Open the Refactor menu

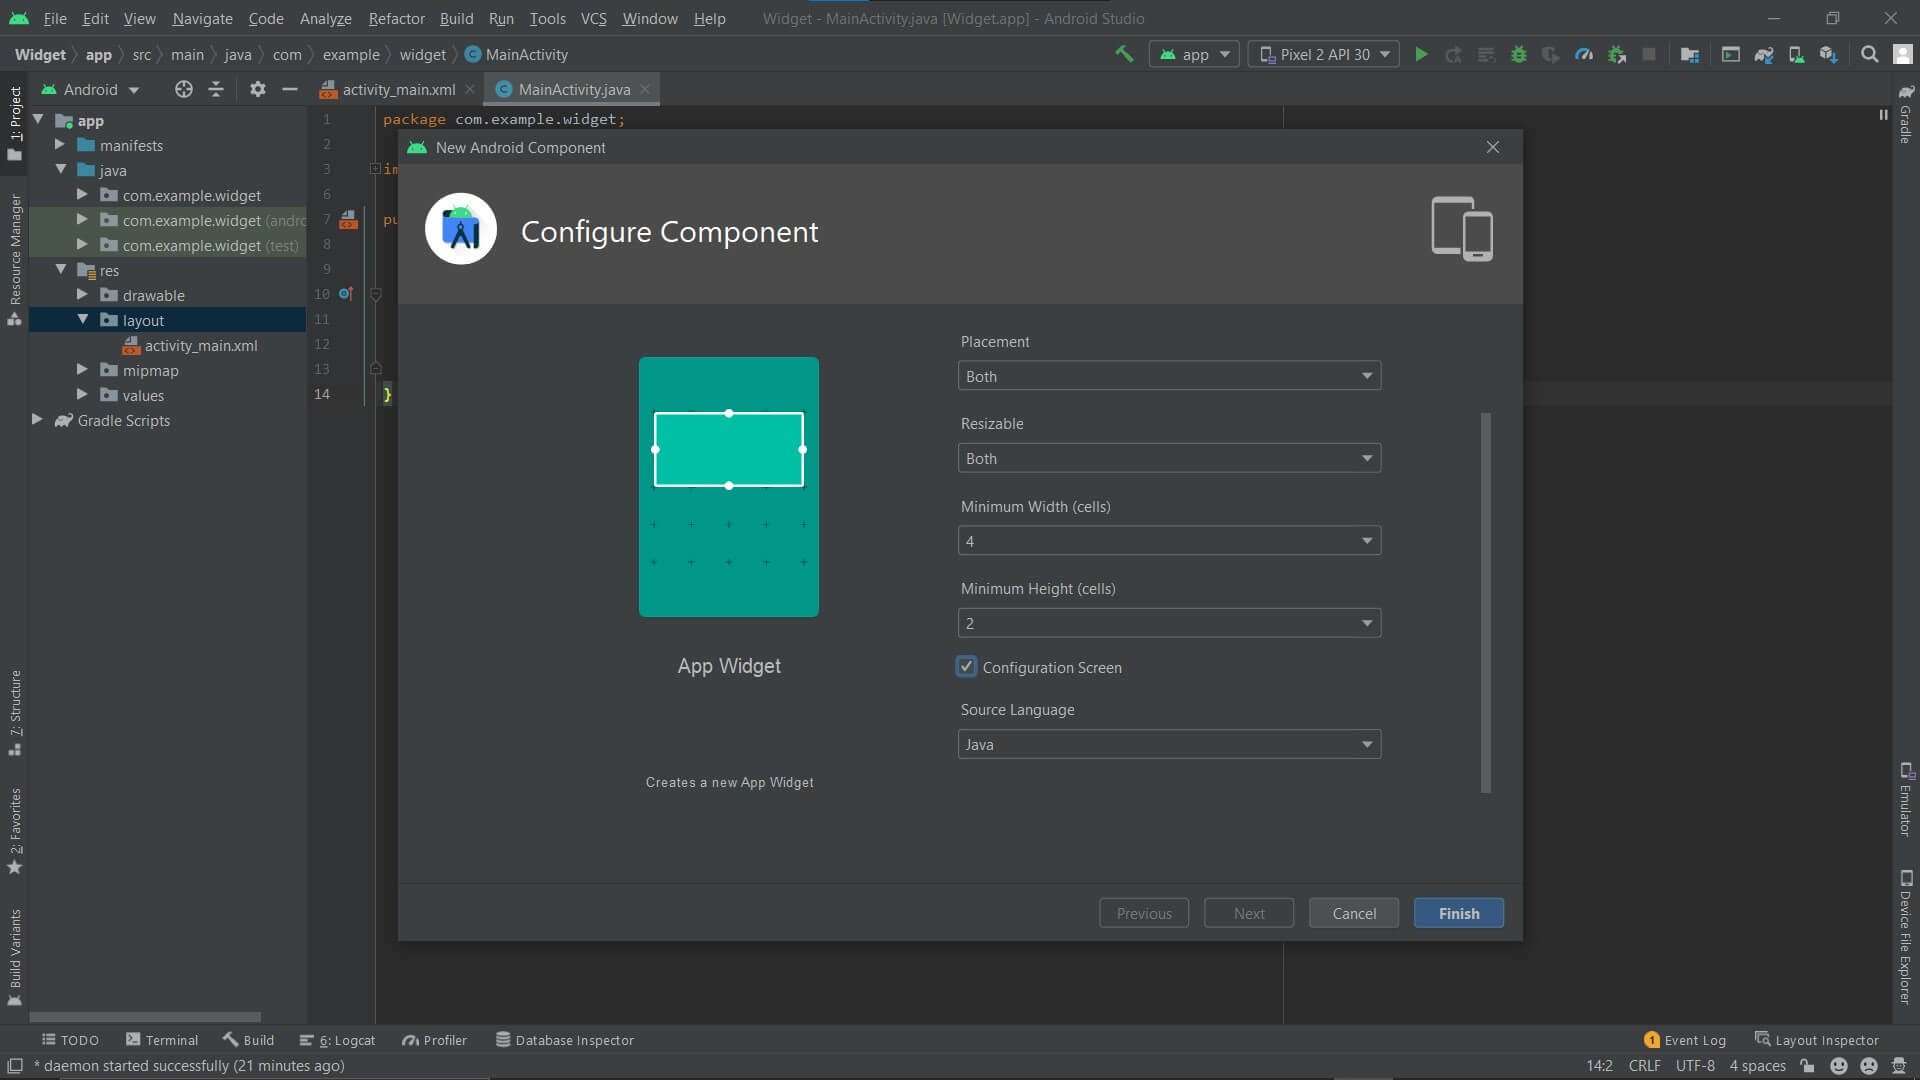pos(396,18)
